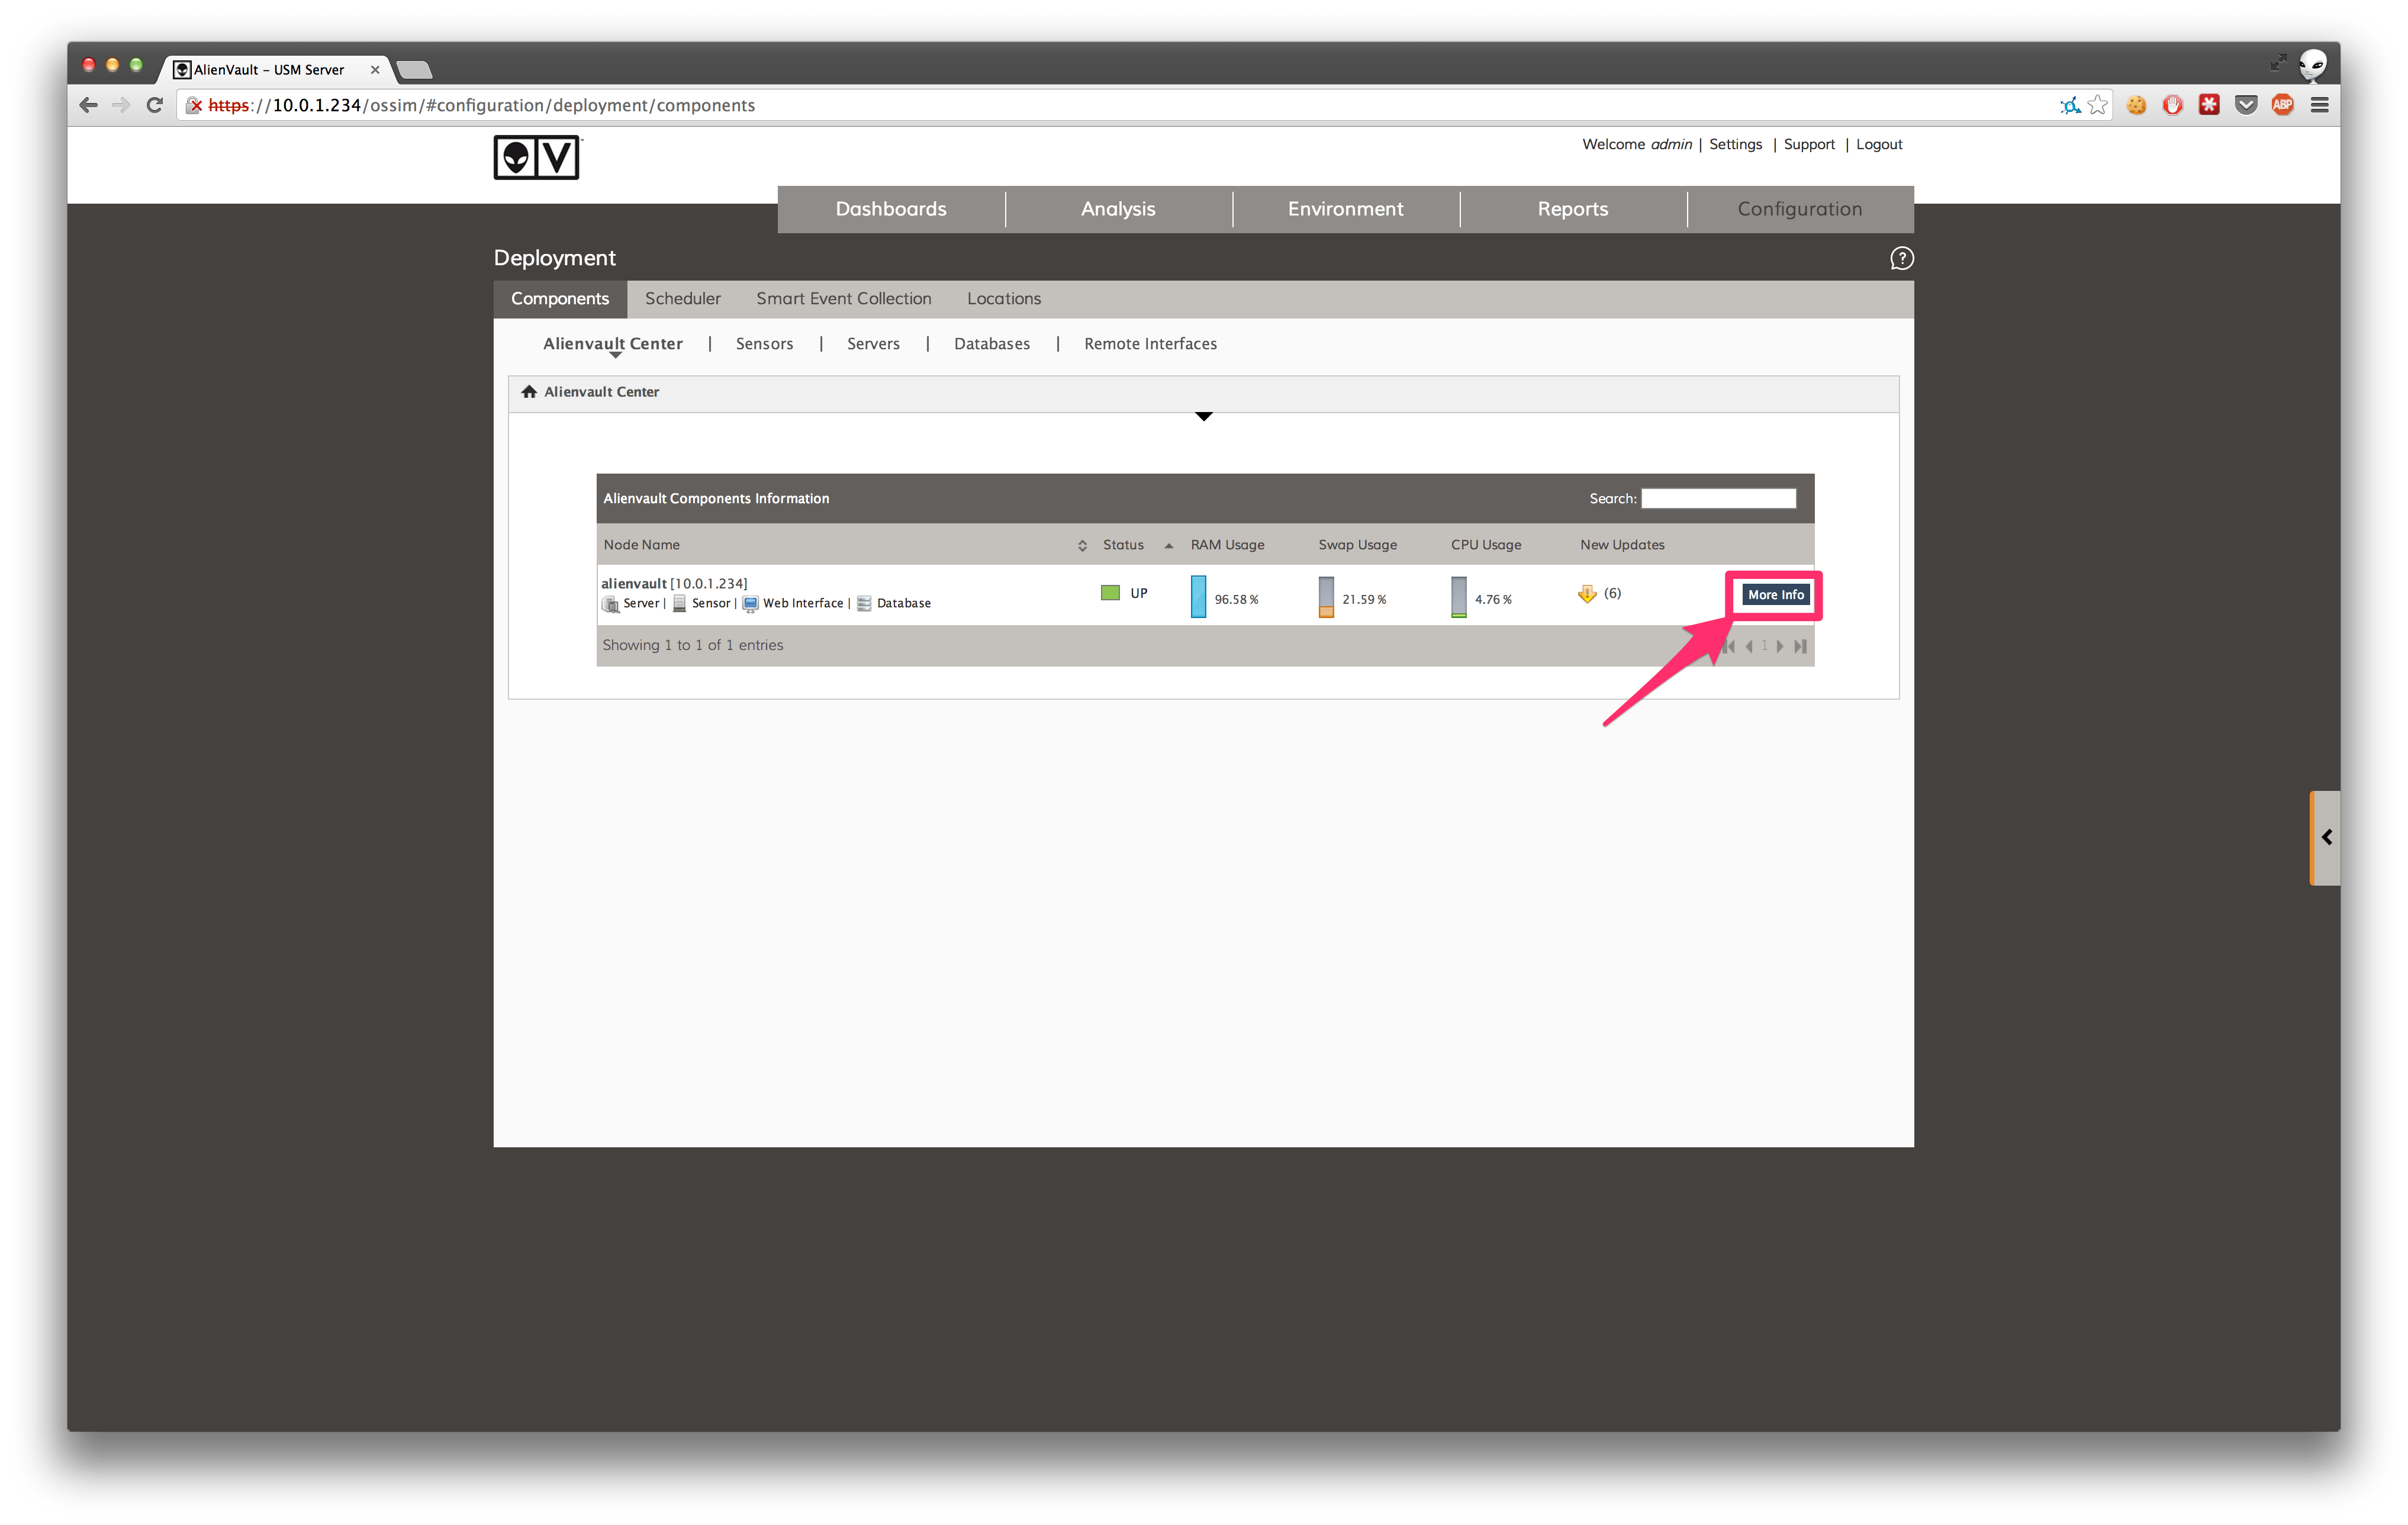Select the Databases subtab
Image resolution: width=2408 pixels, height=1525 pixels.
[992, 344]
